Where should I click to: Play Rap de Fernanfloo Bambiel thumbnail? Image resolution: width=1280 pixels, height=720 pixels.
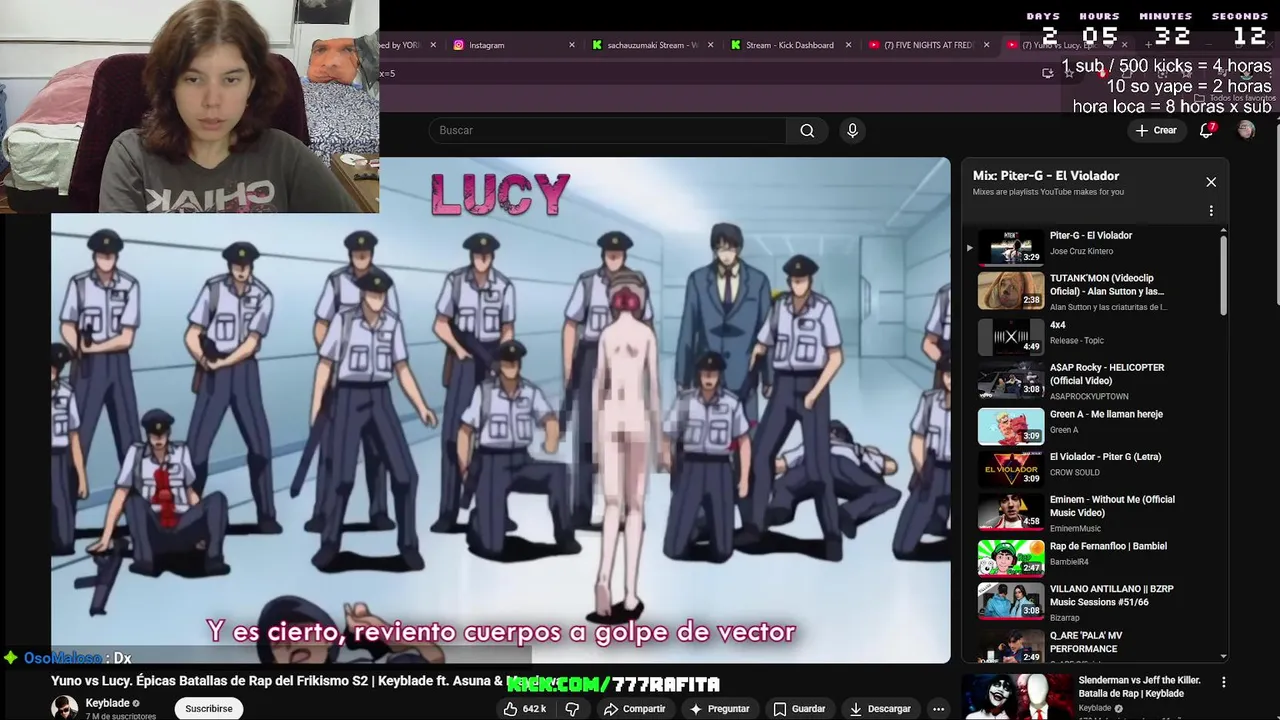point(1011,558)
